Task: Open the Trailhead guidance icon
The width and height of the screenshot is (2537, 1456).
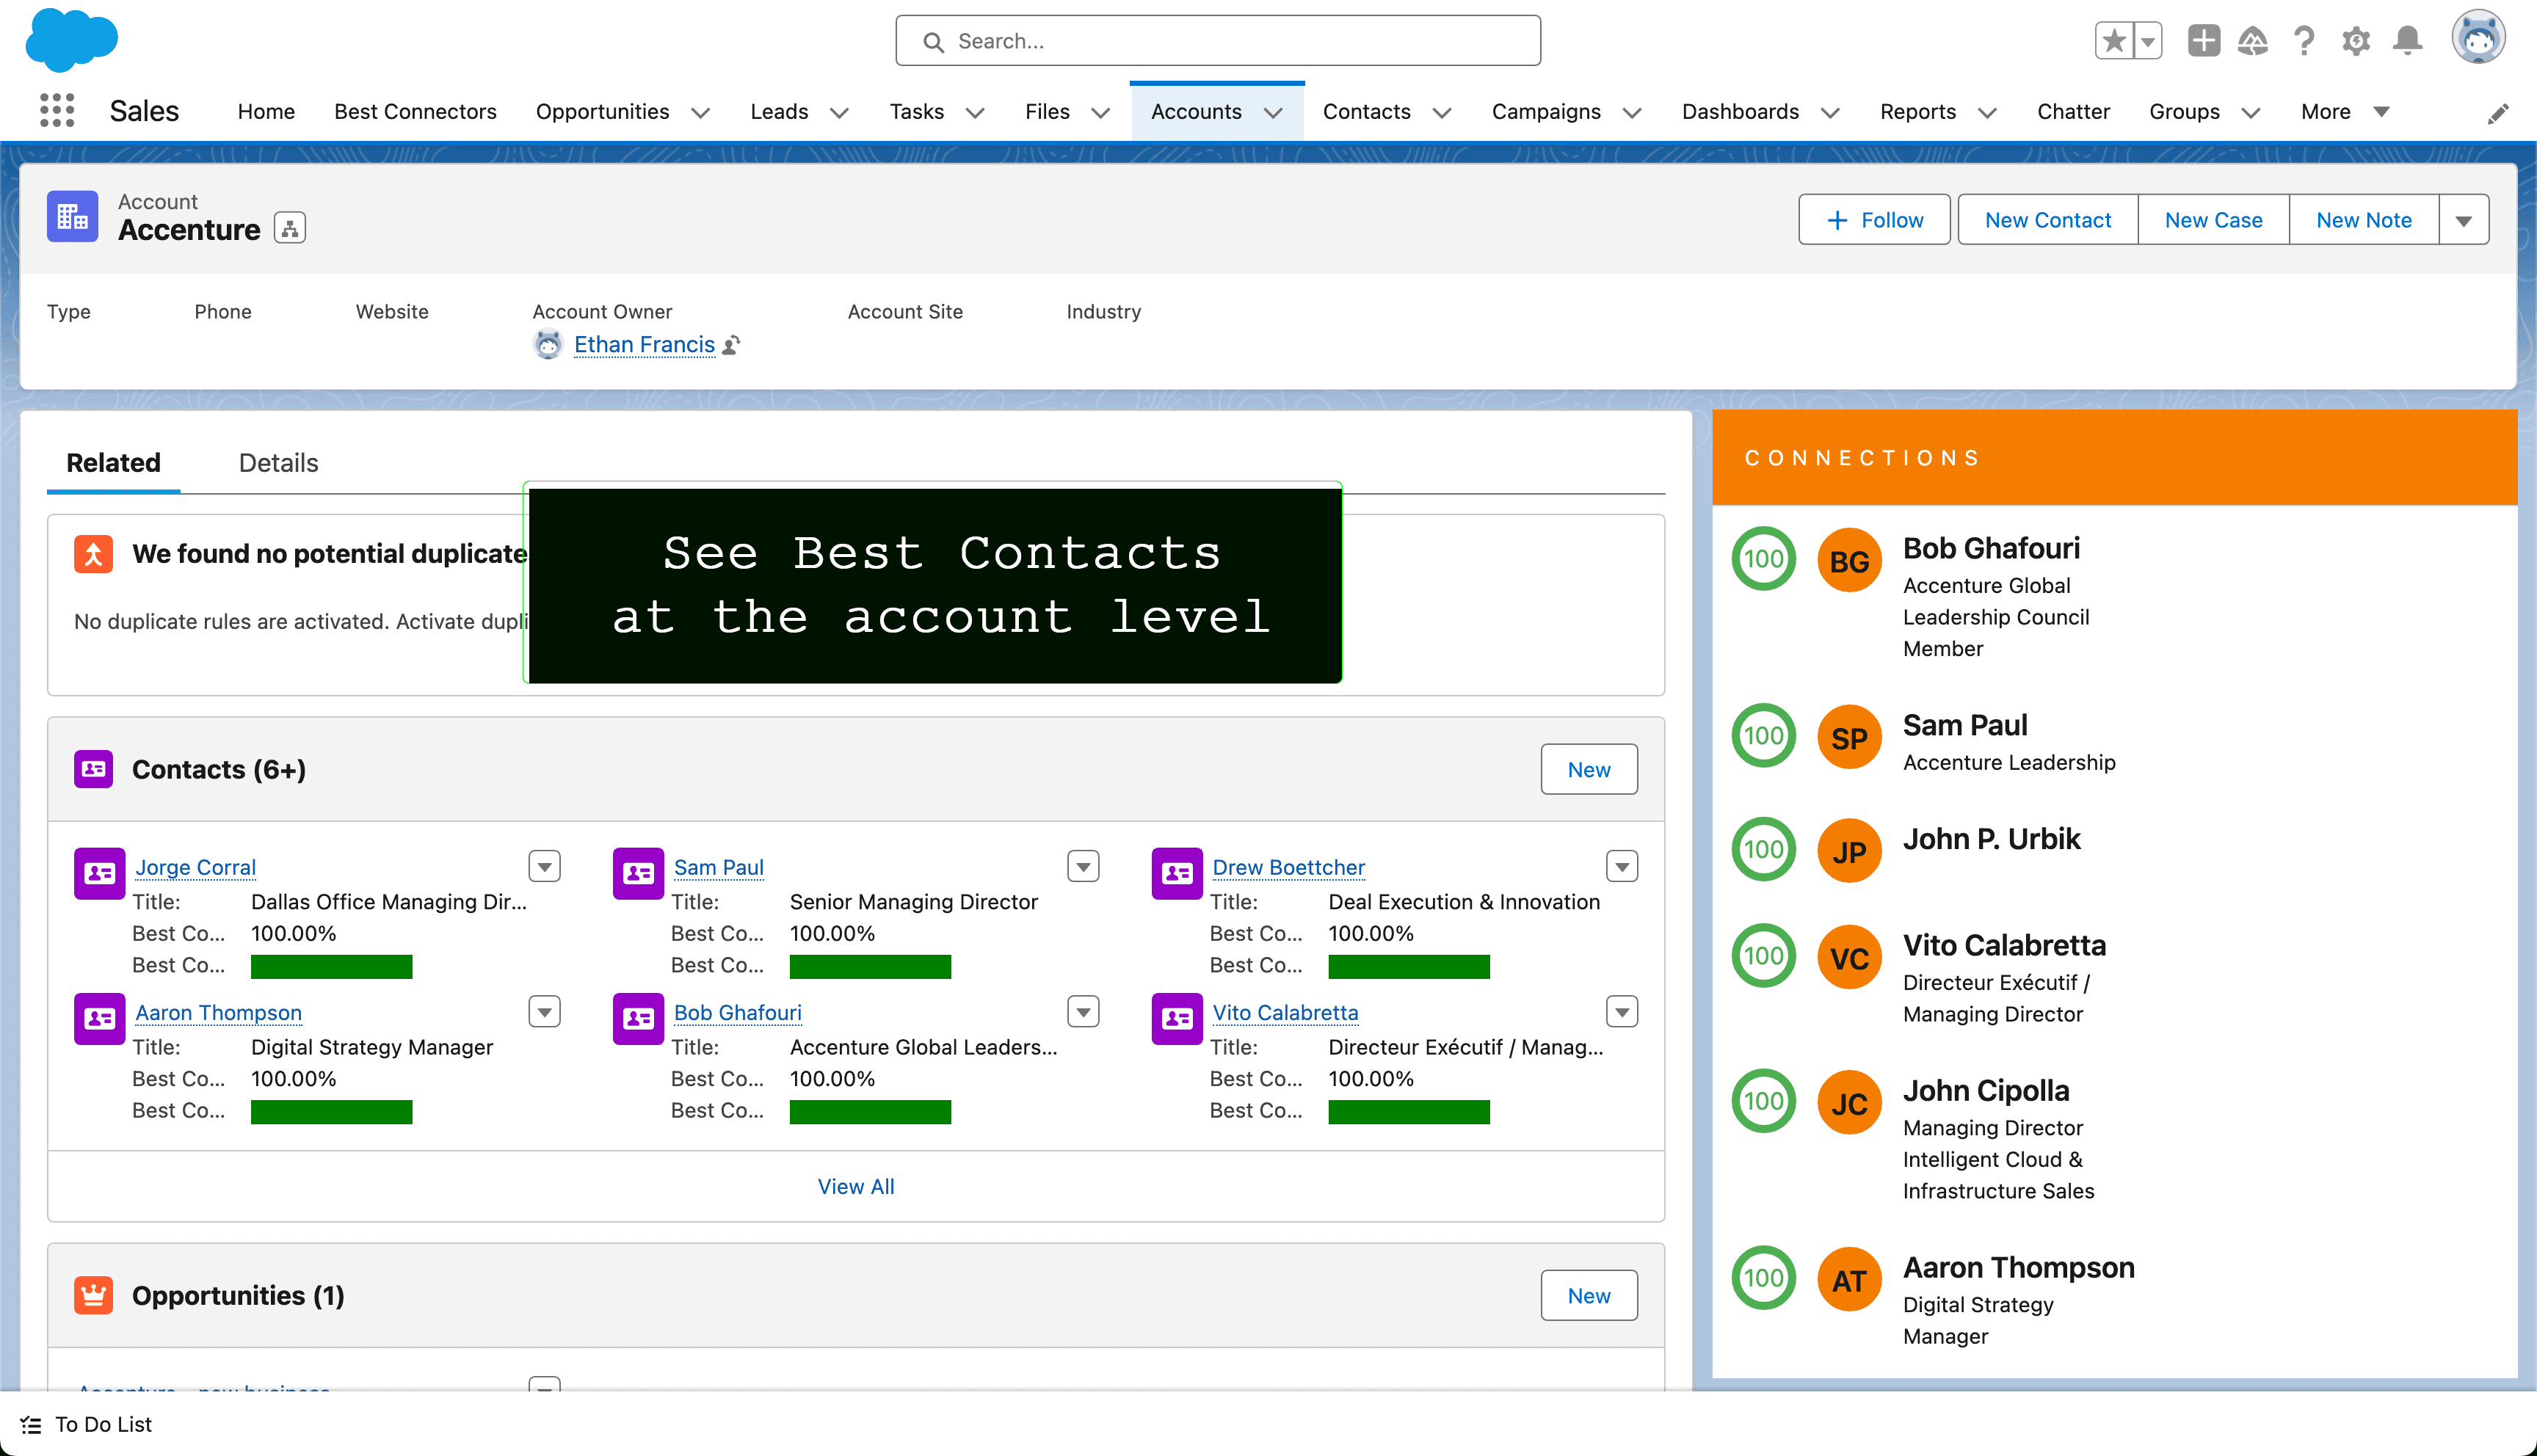Action: 2253,41
